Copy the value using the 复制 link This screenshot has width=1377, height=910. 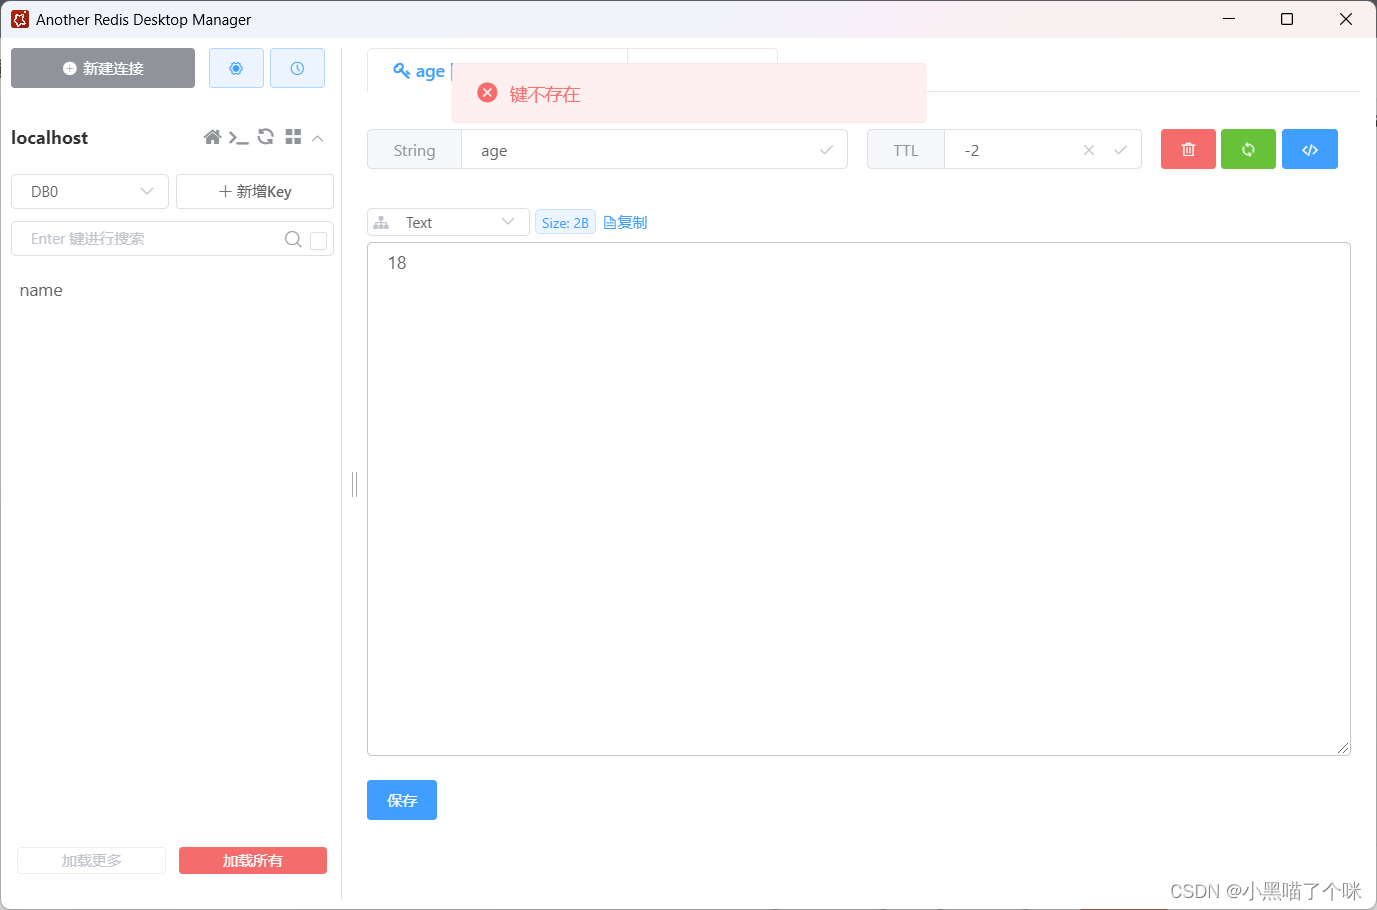624,222
